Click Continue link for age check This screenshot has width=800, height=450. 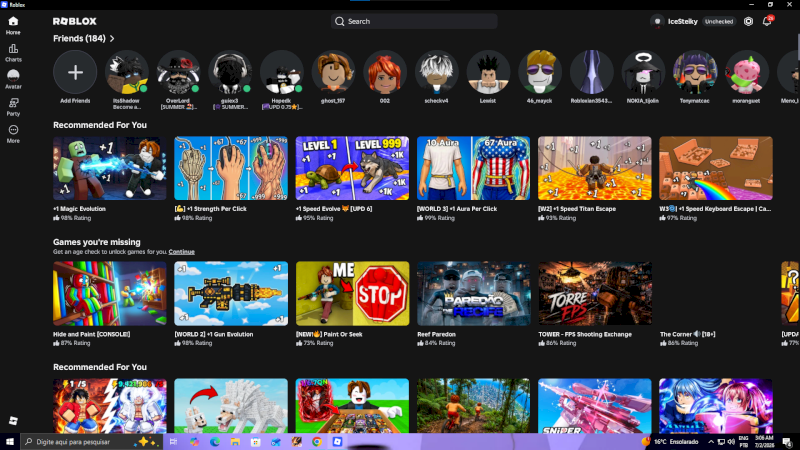(182, 252)
